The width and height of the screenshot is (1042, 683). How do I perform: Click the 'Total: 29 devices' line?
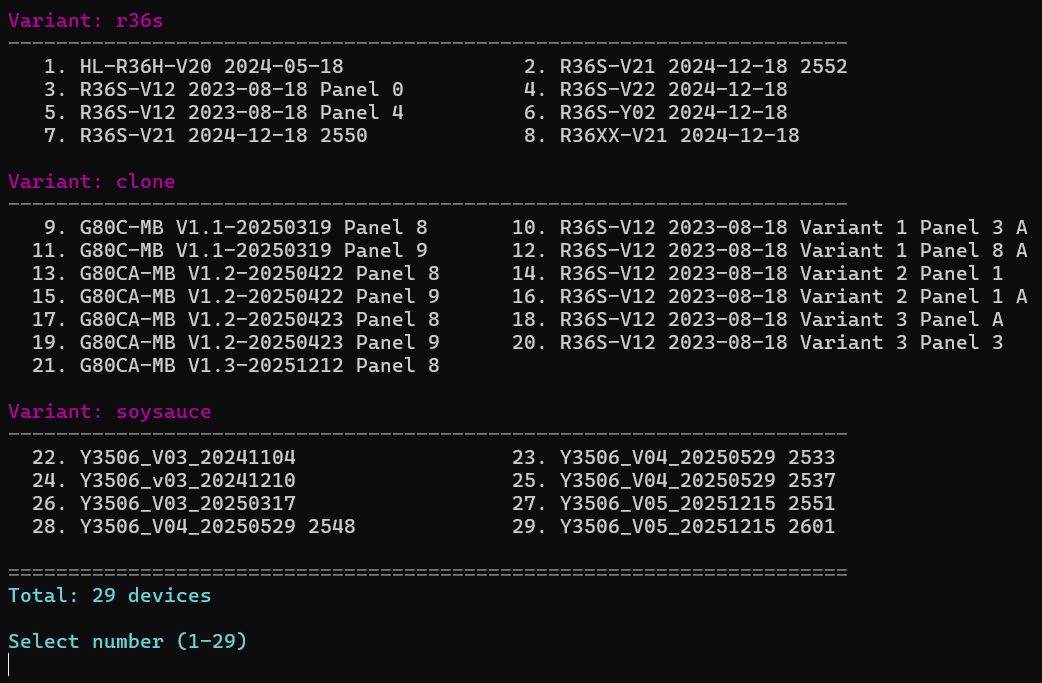pyautogui.click(x=110, y=595)
